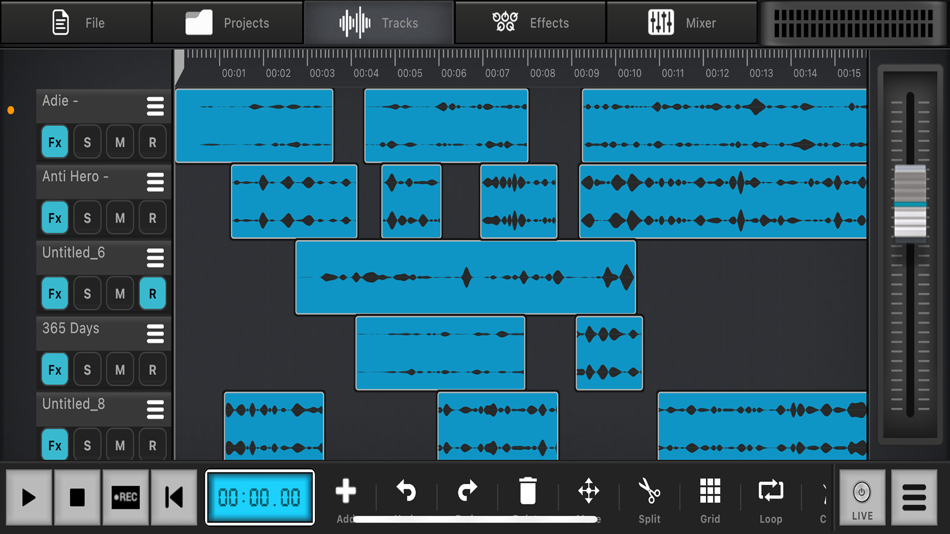Arm recording on the Anti Hero track

point(153,218)
